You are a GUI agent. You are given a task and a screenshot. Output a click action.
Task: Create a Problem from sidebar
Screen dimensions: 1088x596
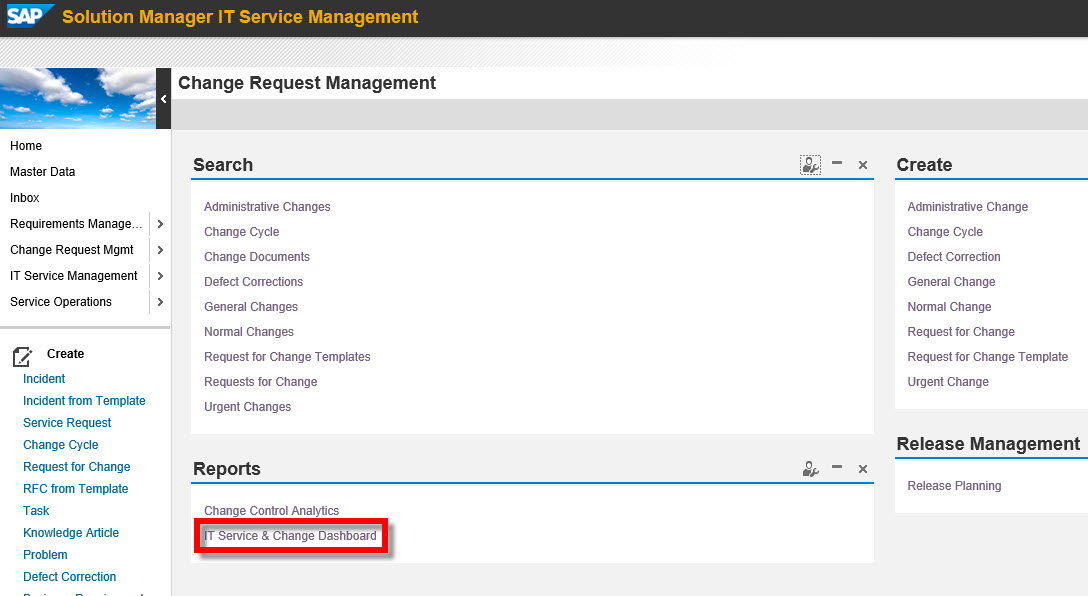pos(45,555)
